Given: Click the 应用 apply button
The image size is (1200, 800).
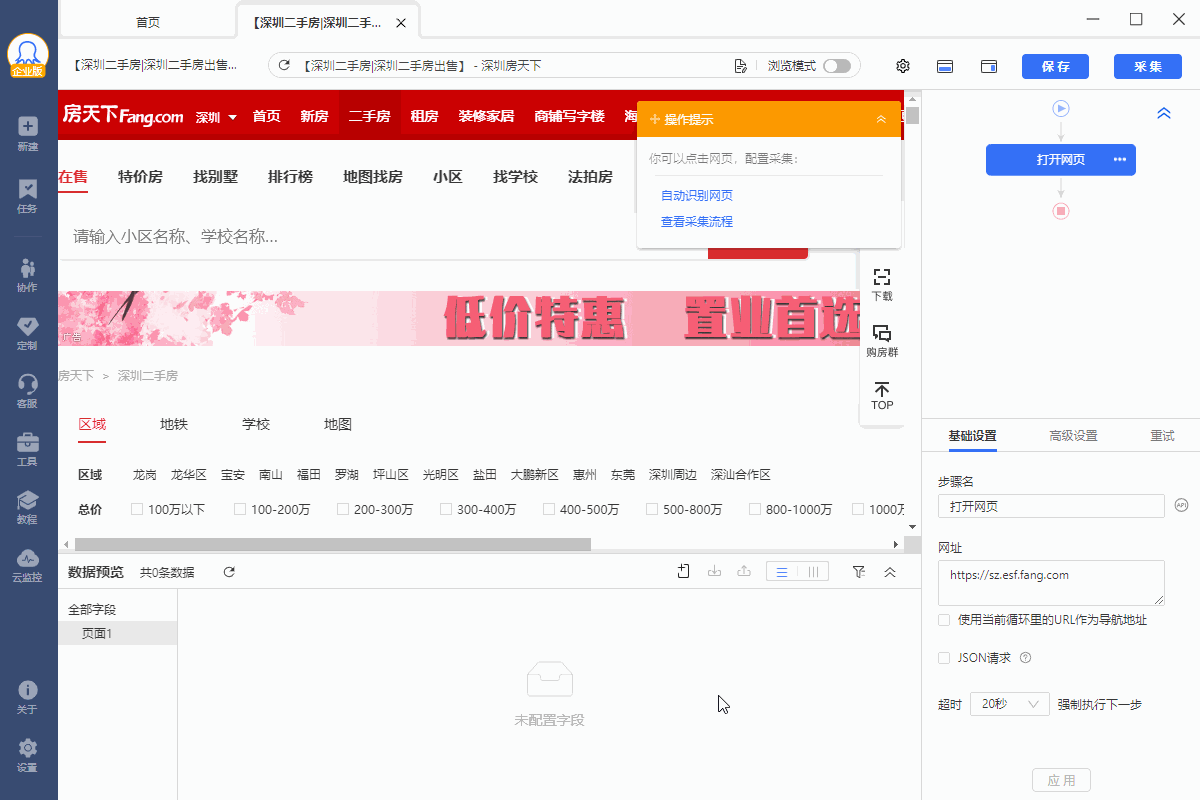Looking at the screenshot, I should pos(1061,780).
